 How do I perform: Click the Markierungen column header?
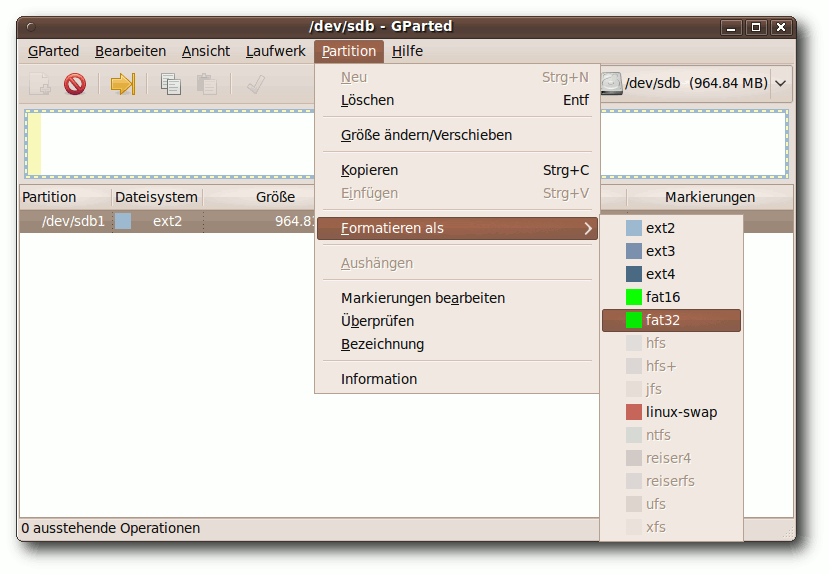click(710, 197)
